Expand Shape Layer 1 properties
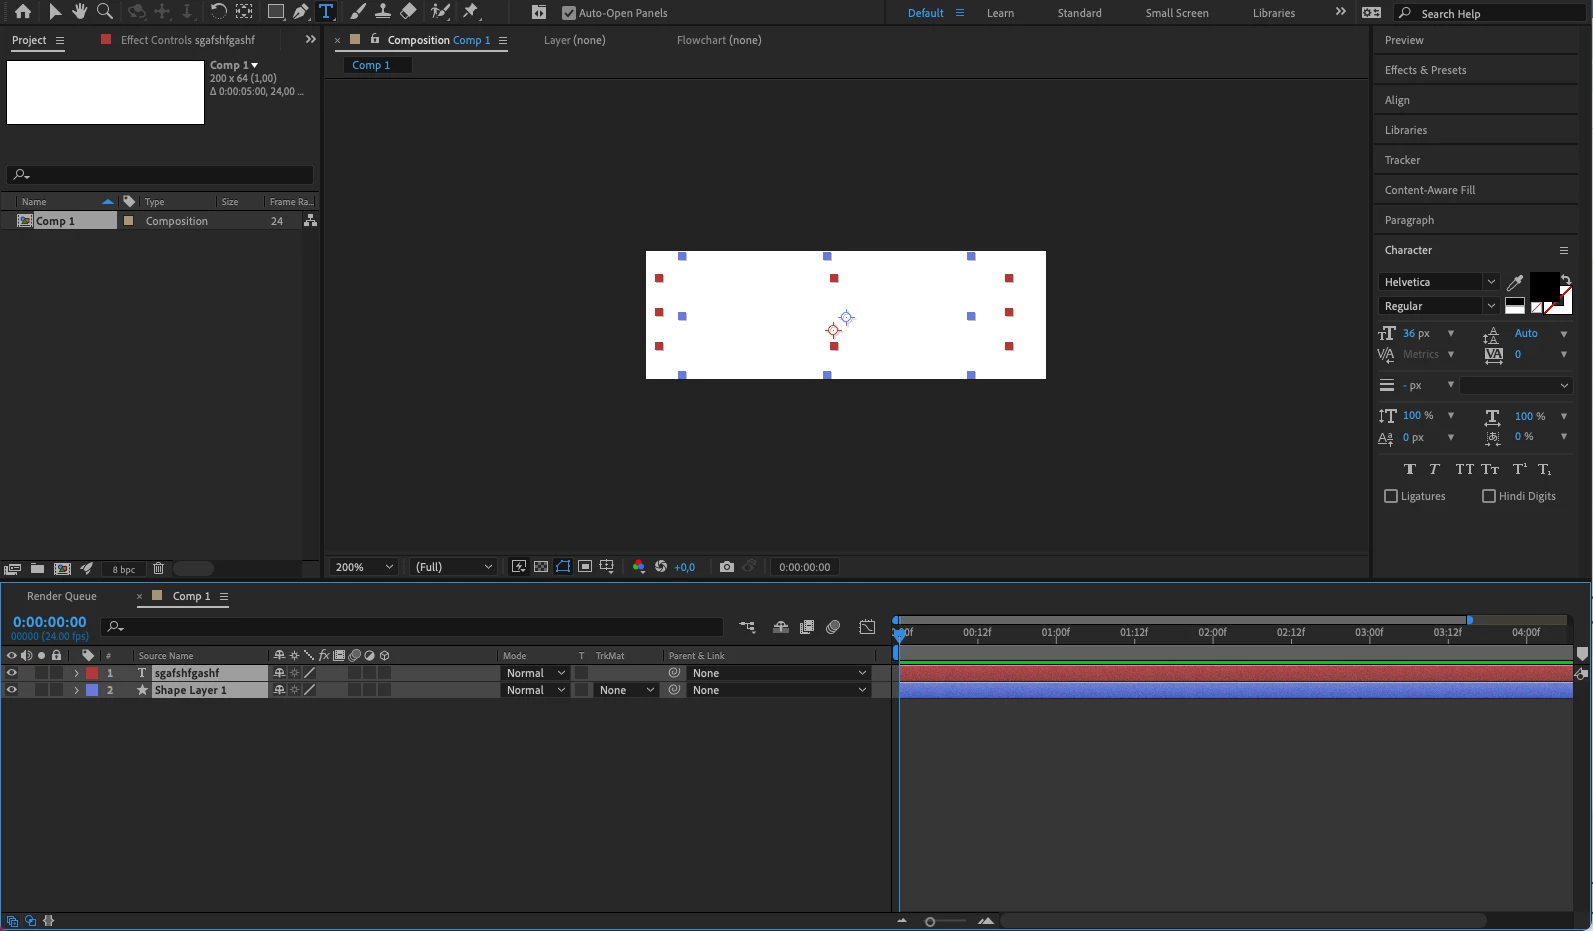 coord(76,690)
